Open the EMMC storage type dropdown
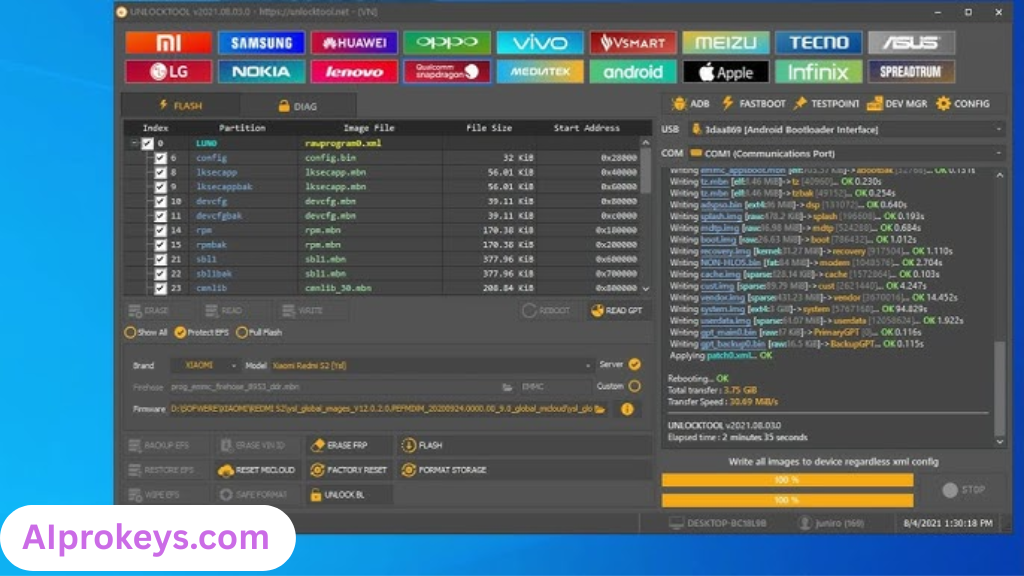This screenshot has width=1024, height=576. point(555,387)
